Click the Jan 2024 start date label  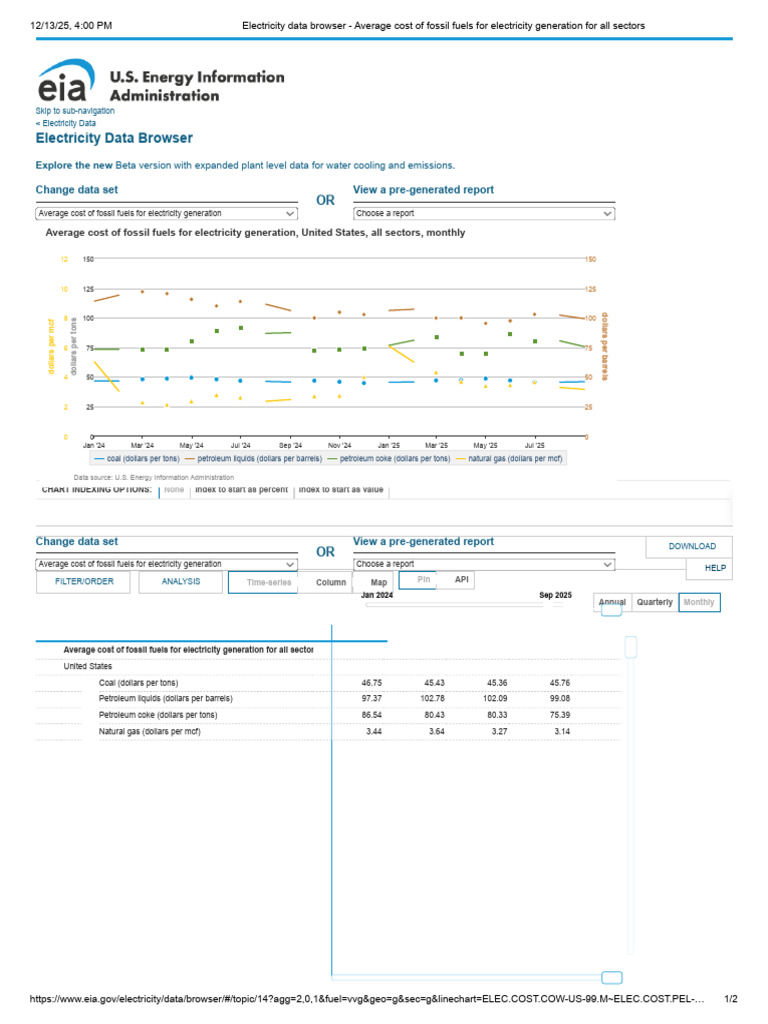(x=377, y=596)
